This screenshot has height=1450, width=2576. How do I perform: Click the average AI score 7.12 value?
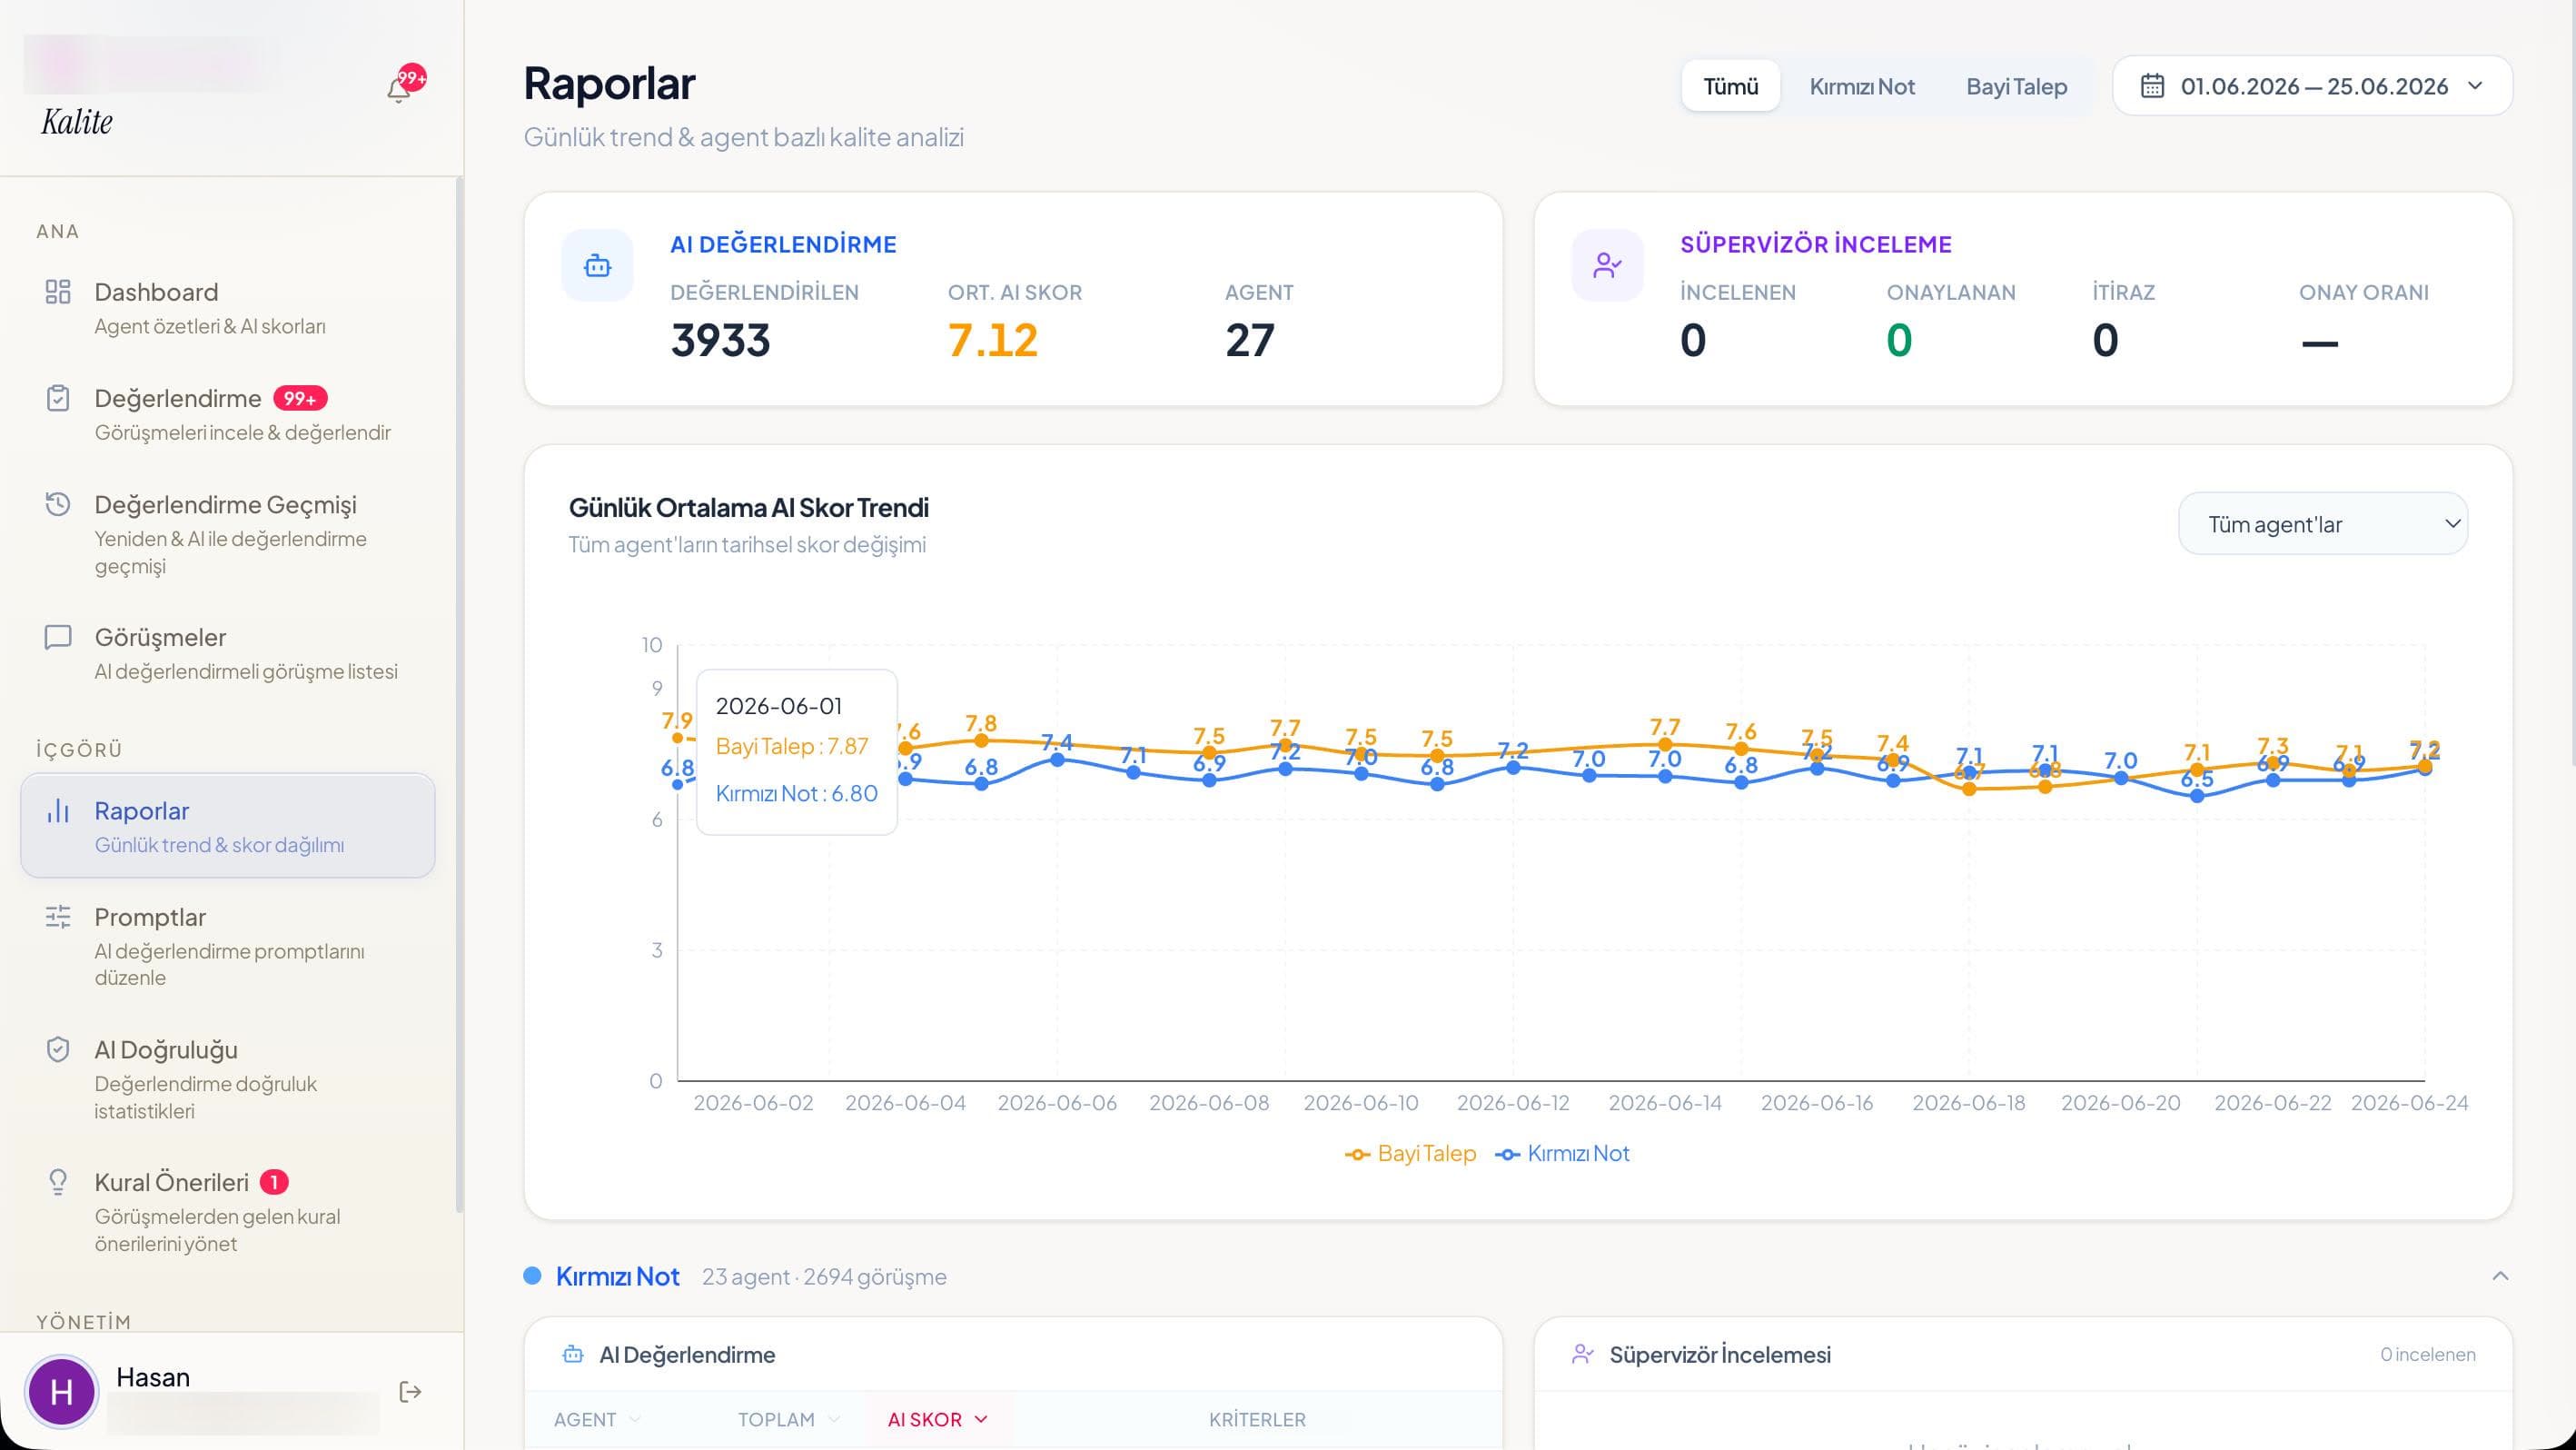point(992,340)
